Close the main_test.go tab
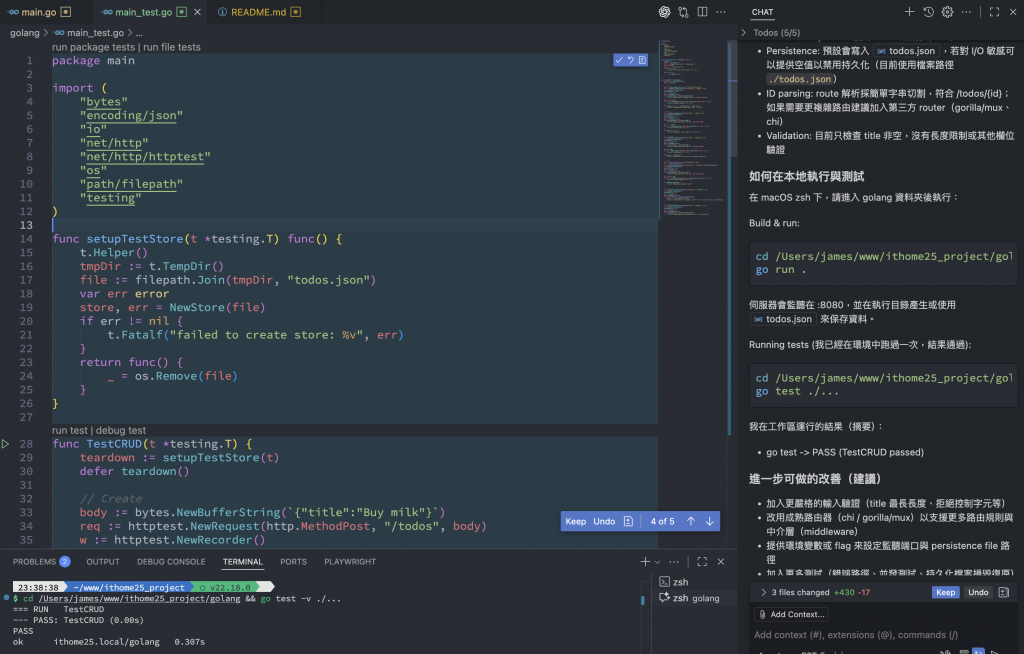The image size is (1024, 654). point(197,12)
